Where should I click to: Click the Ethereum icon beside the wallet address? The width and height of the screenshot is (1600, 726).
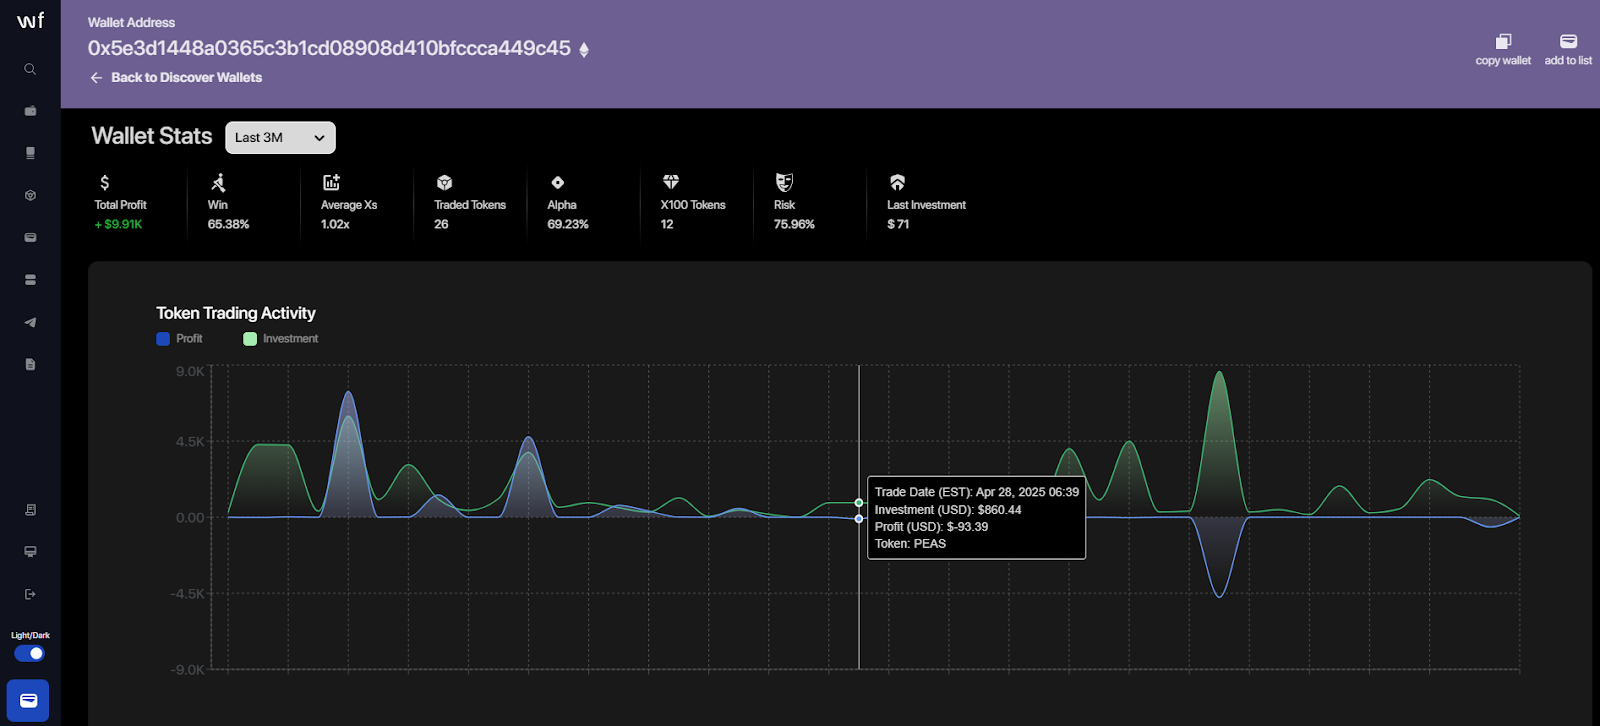584,49
